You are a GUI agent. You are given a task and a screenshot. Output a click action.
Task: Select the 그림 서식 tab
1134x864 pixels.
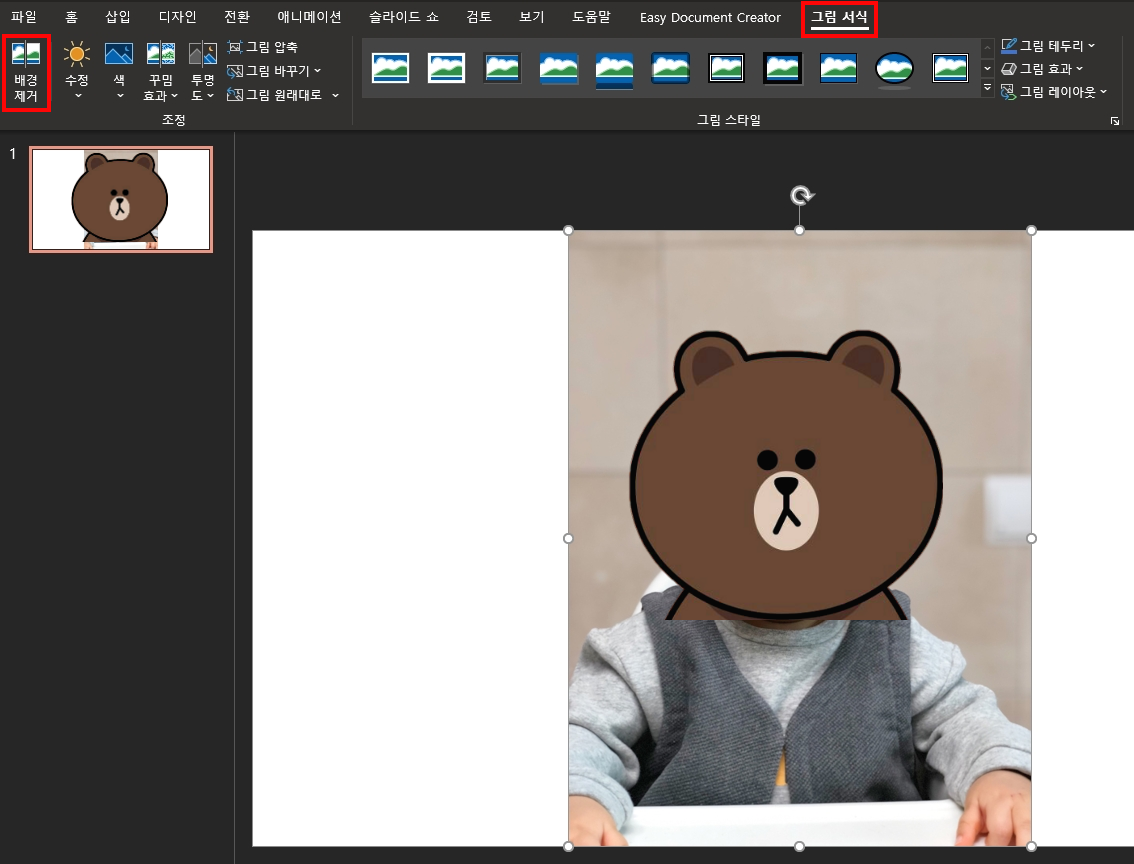pos(839,17)
